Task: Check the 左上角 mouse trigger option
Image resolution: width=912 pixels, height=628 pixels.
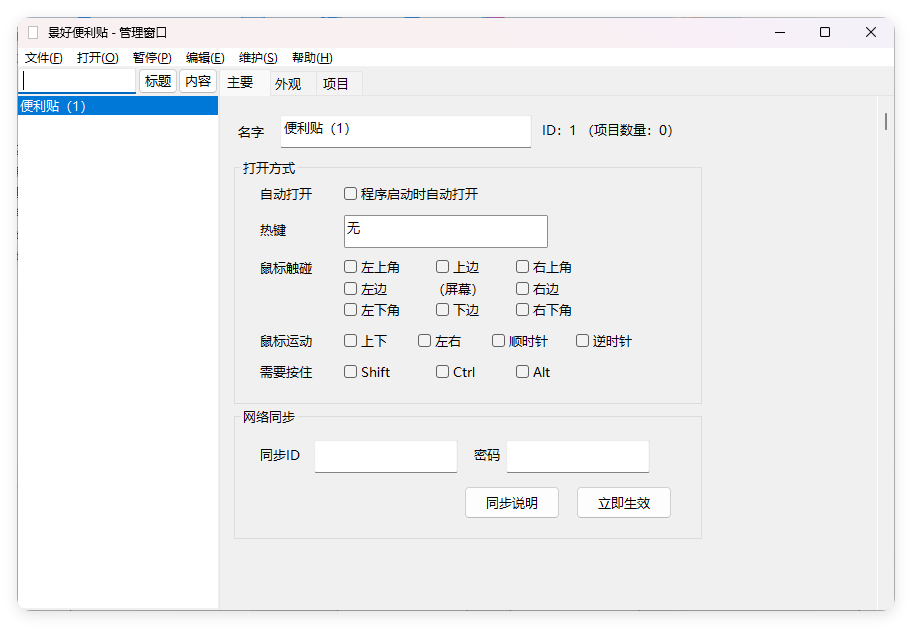Action: (351, 266)
